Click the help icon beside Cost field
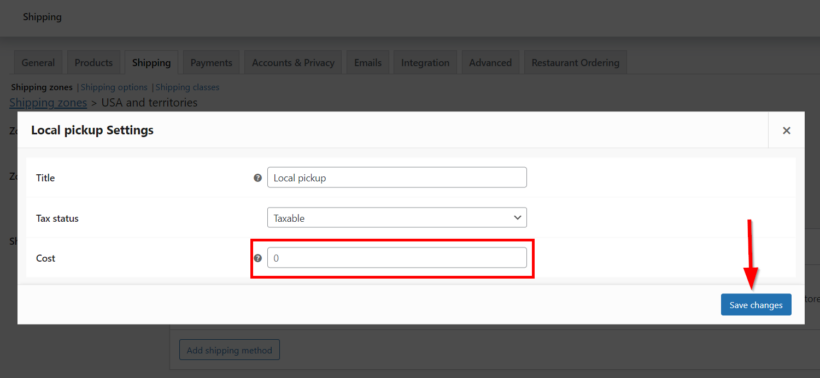820x378 pixels. tap(257, 258)
